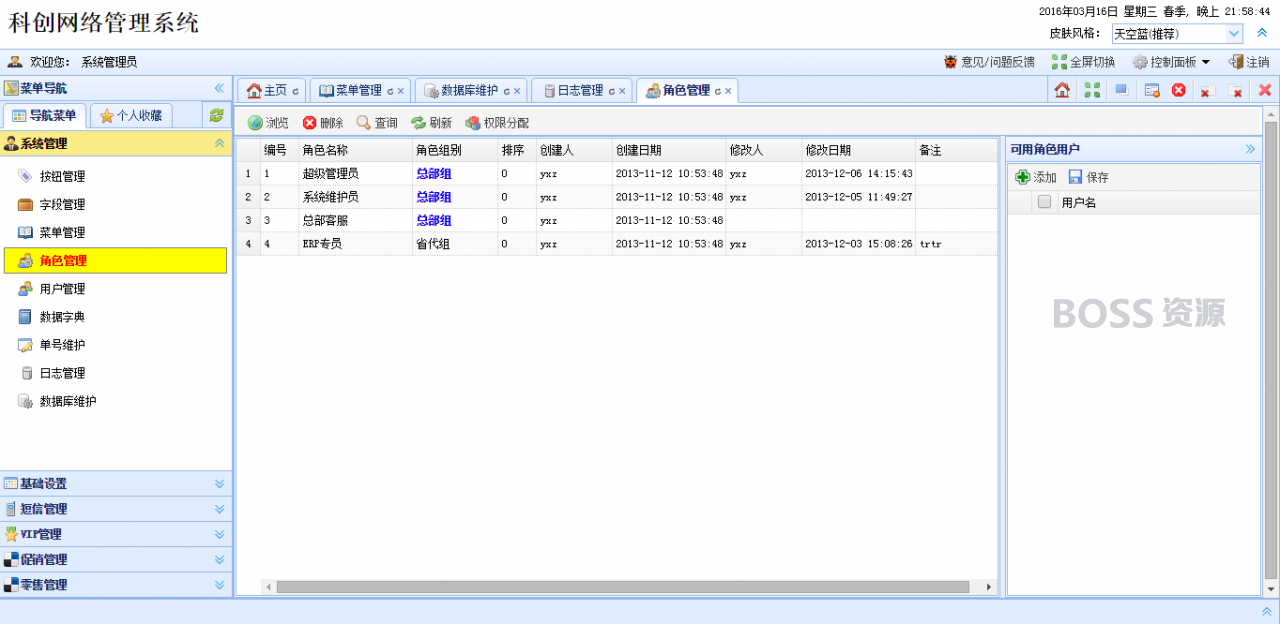Click the green refresh icon beside 个人收藏
Screen dimensions: 1280x624
(x=216, y=115)
